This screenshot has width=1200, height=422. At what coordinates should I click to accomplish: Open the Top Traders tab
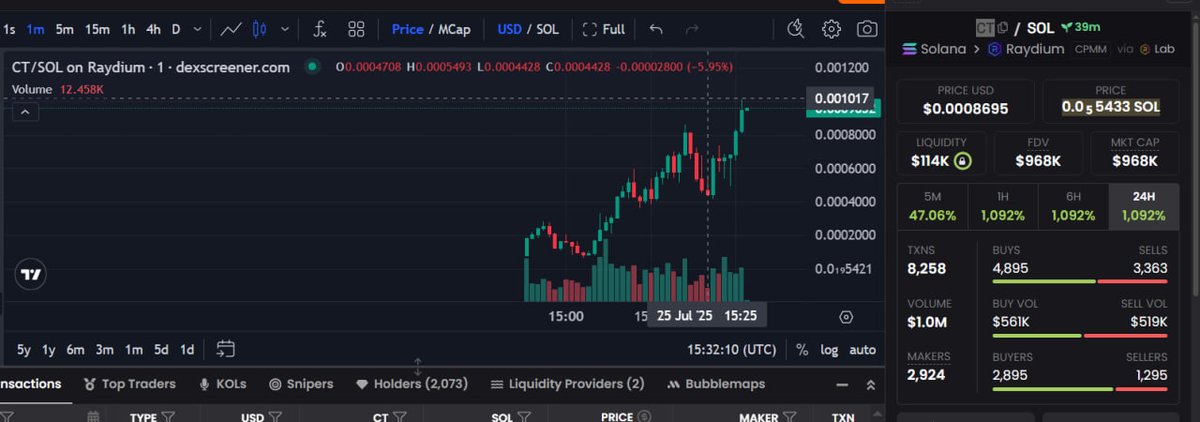130,384
